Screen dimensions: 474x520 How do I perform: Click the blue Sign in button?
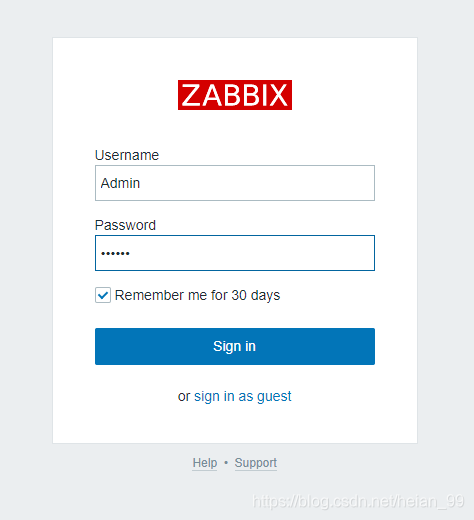235,346
